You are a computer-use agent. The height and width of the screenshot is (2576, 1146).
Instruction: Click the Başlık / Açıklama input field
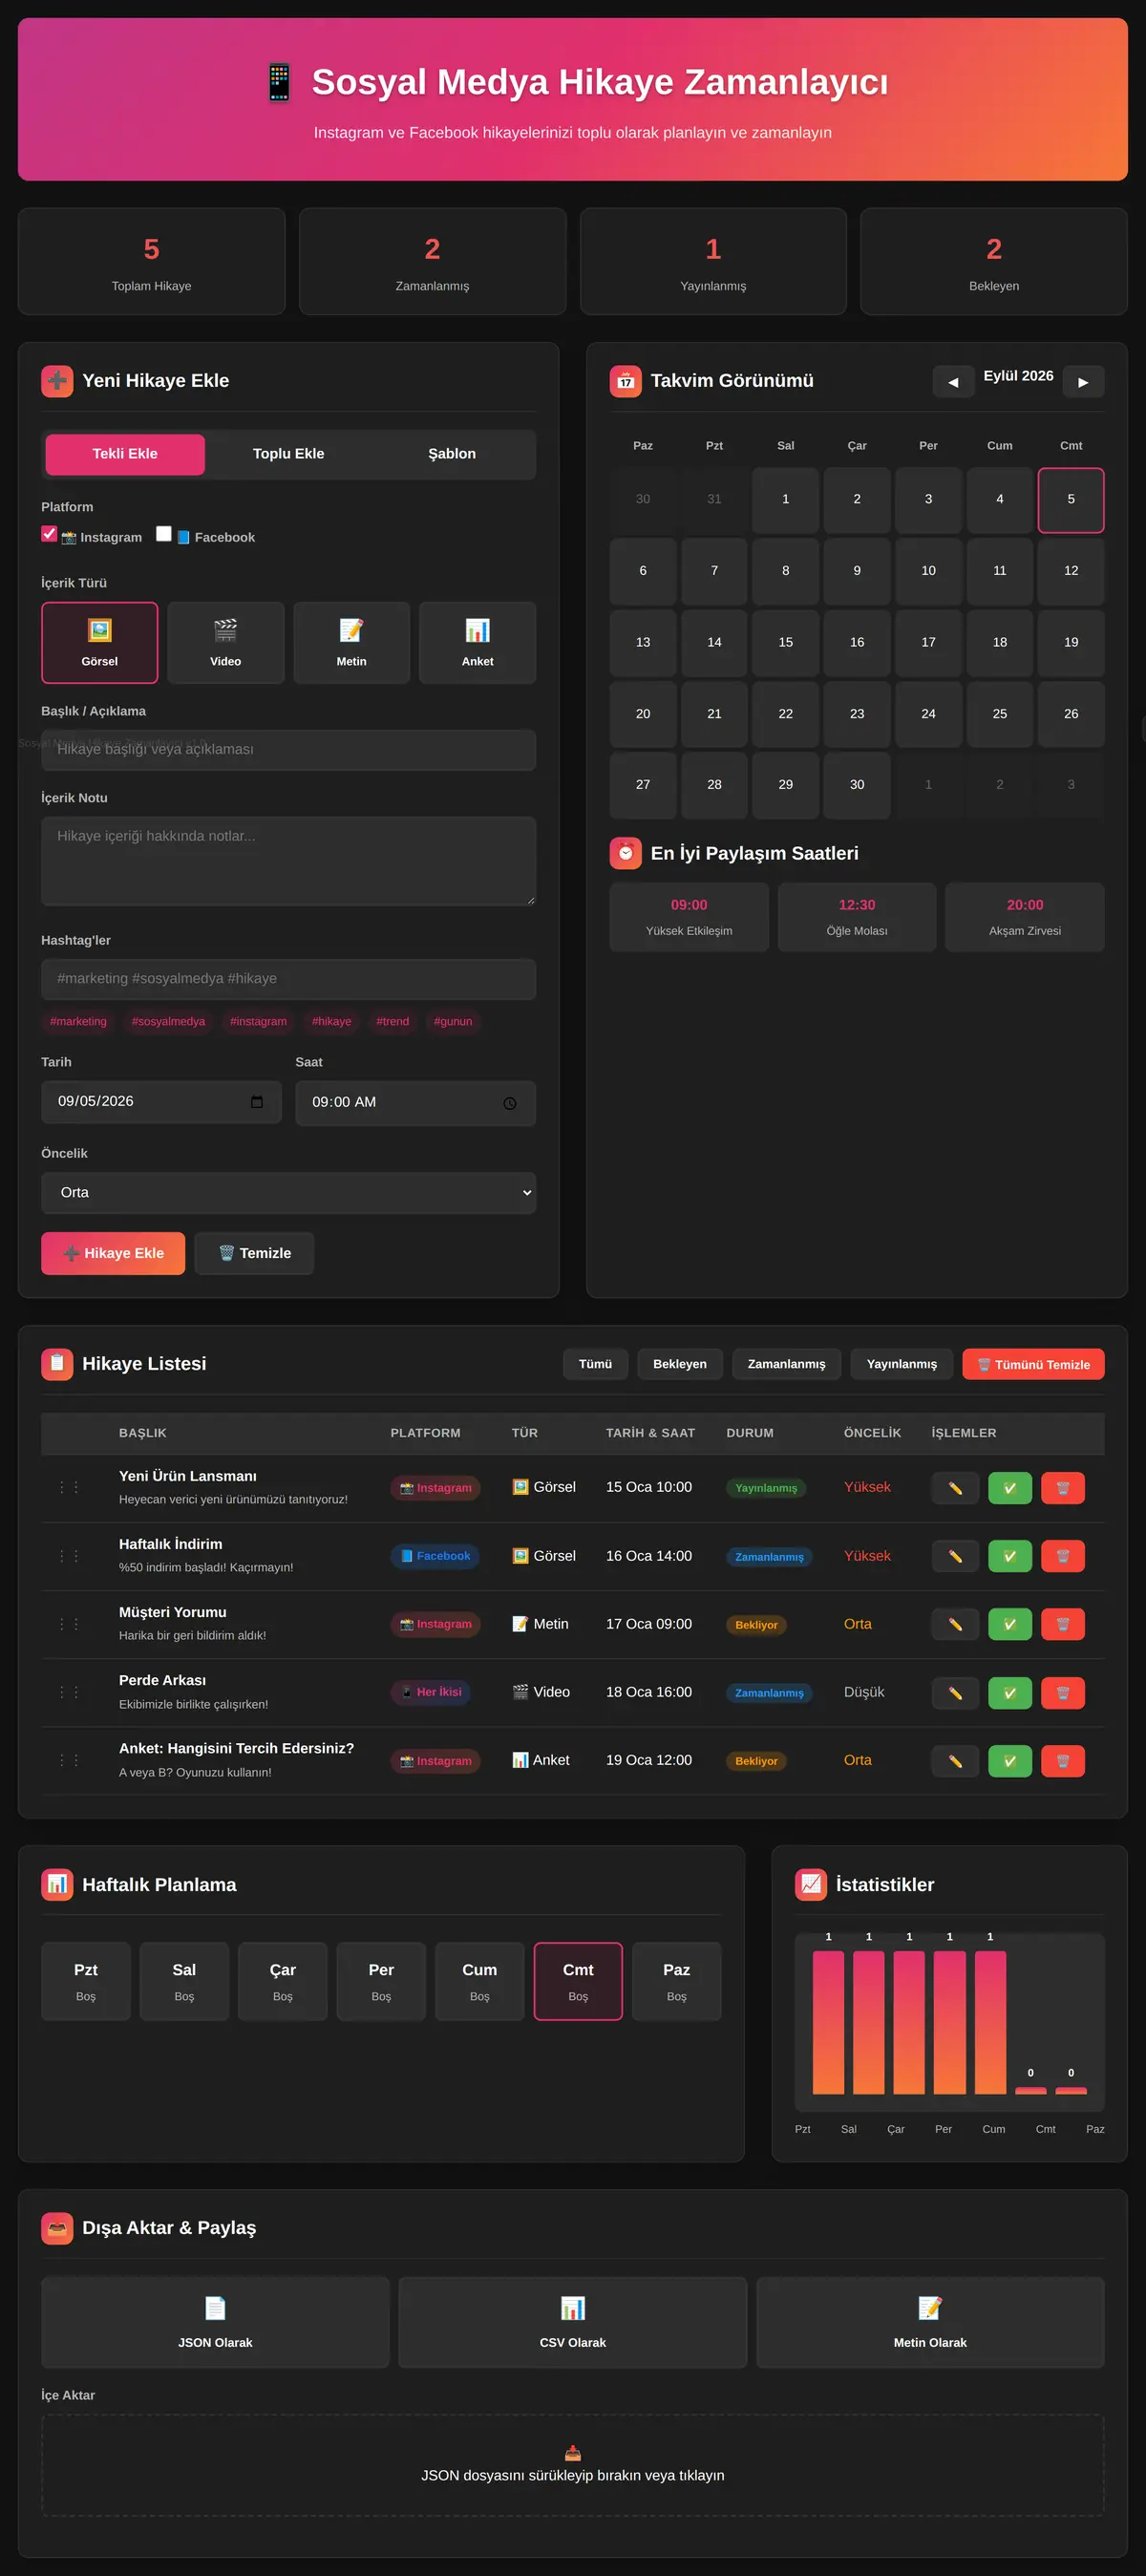[288, 749]
